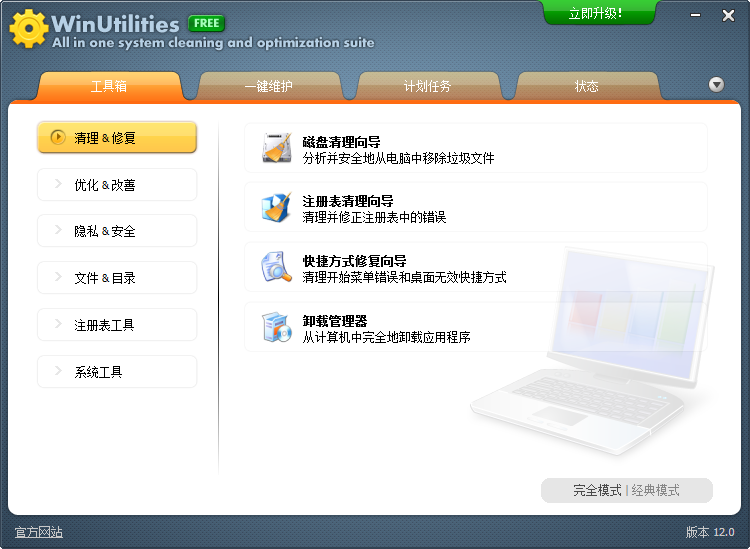
Task: Switch to the 一键维护 tab
Action: 268,87
